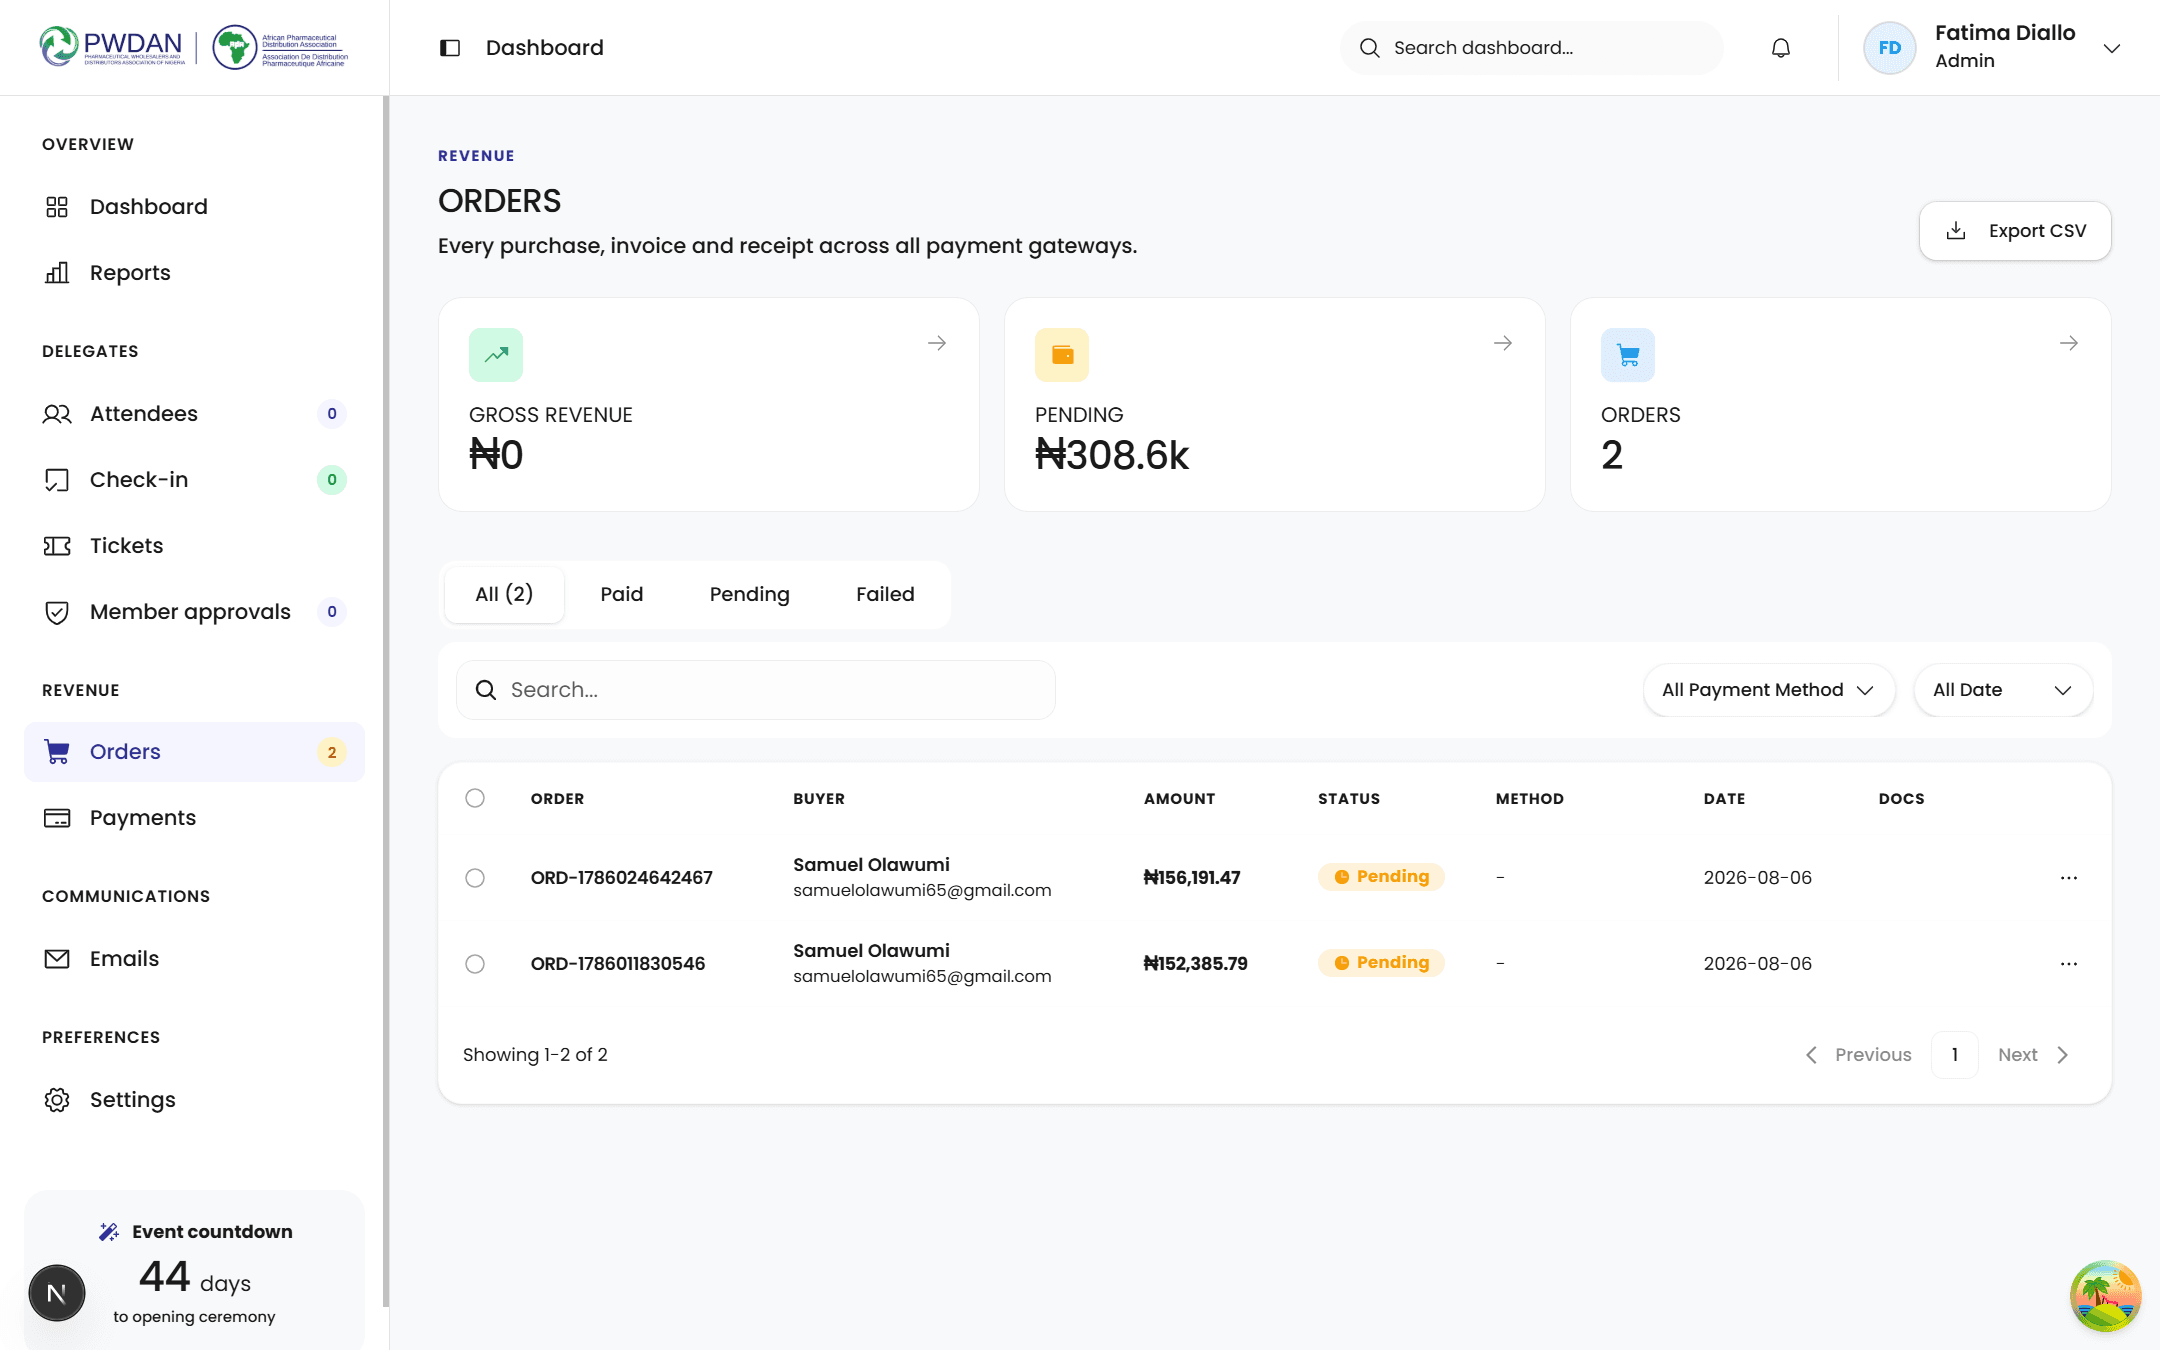Open row menu for ORD-1786024642467
The width and height of the screenshot is (2160, 1350).
click(x=2069, y=878)
